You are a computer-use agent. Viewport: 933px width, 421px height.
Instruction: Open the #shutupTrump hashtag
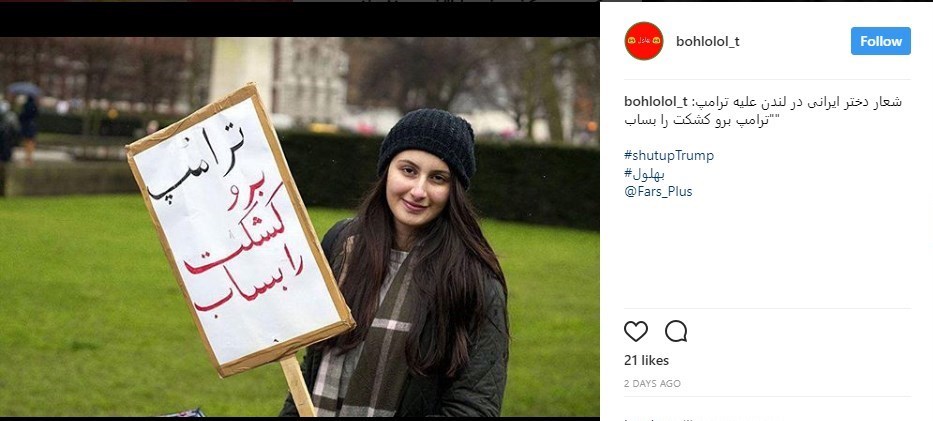[669, 156]
